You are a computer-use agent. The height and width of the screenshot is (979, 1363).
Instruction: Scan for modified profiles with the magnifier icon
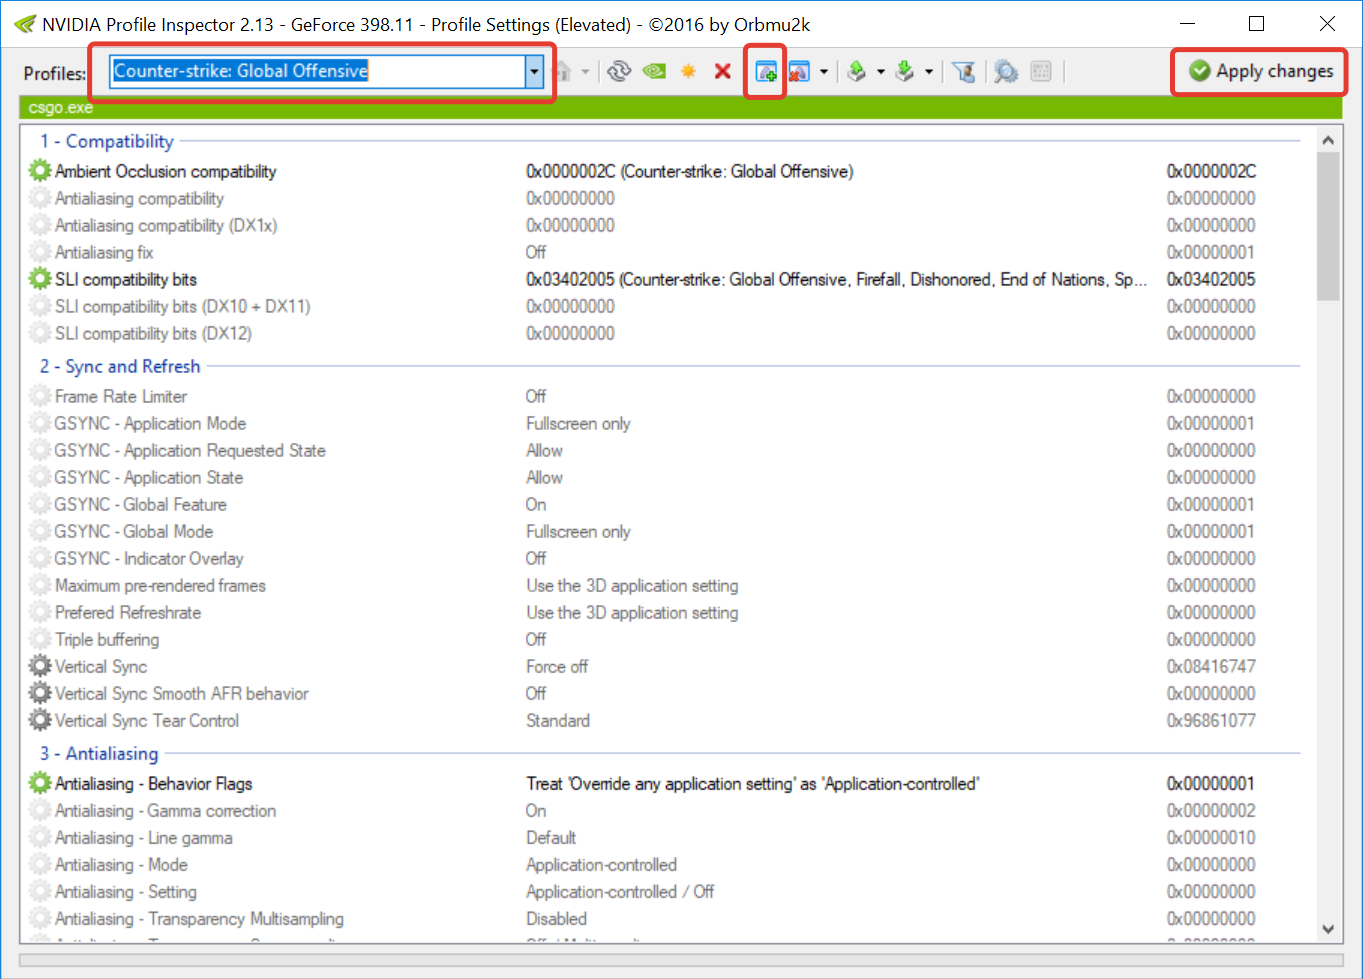(1006, 71)
